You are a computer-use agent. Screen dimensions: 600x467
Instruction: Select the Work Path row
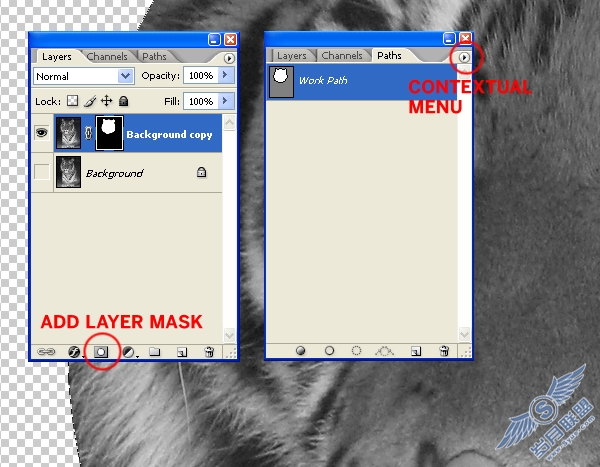coord(362,82)
